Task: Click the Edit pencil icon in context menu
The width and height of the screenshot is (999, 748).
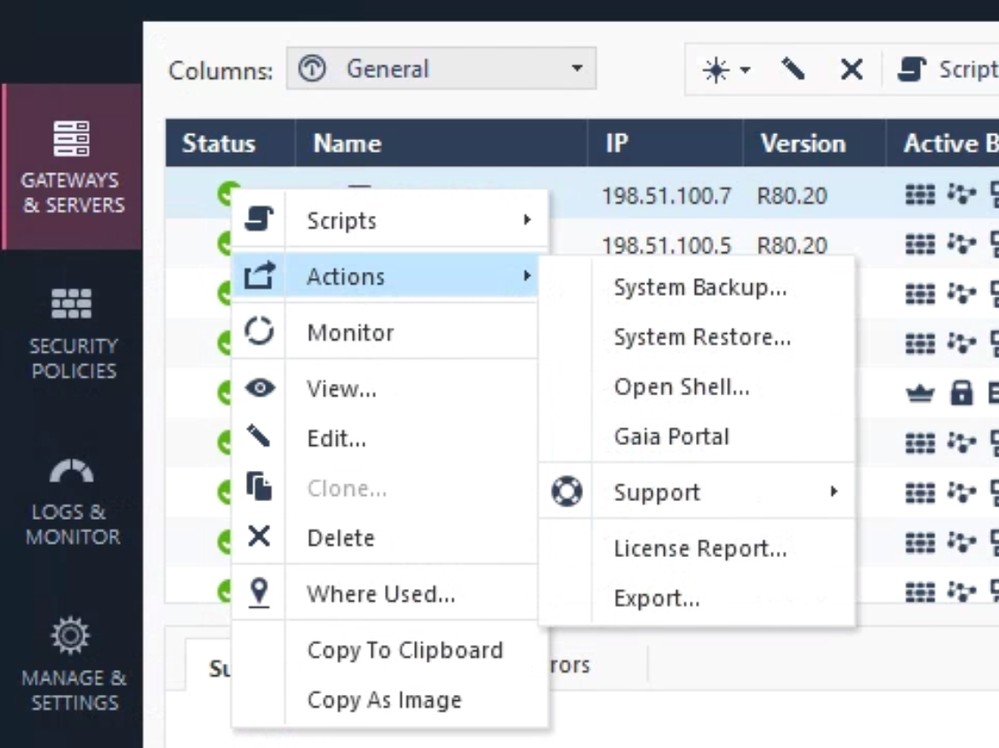Action: click(x=259, y=436)
